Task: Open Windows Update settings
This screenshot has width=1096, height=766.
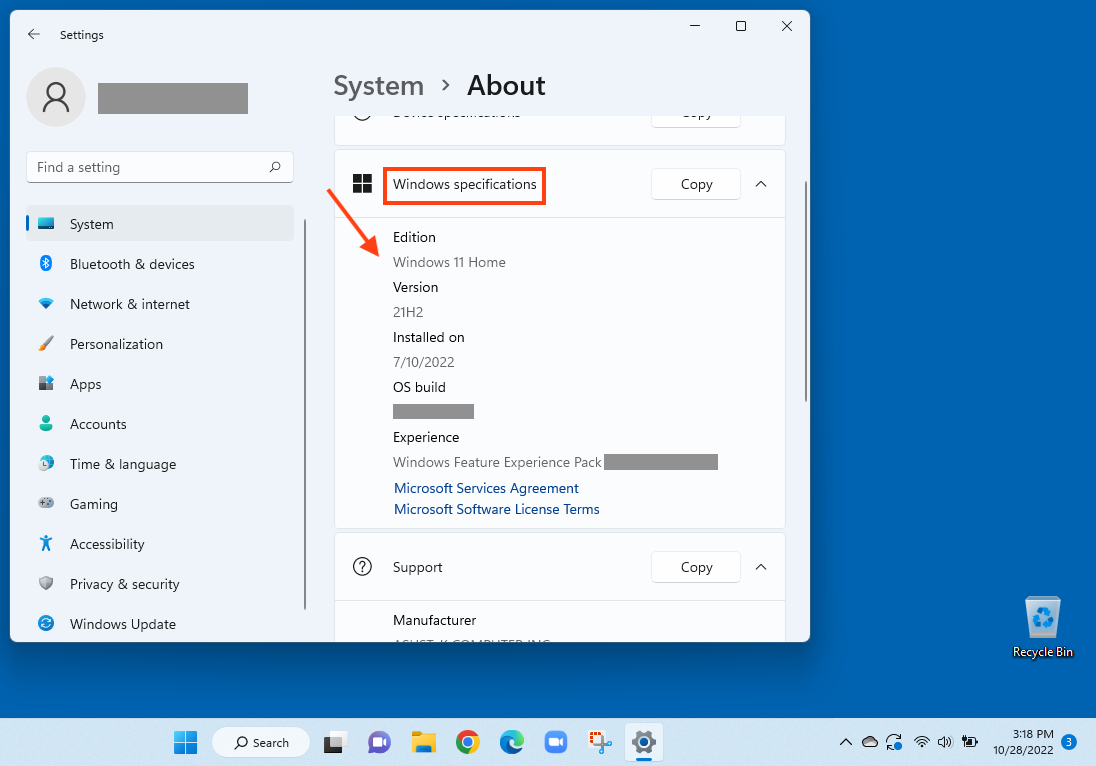Action: point(121,624)
